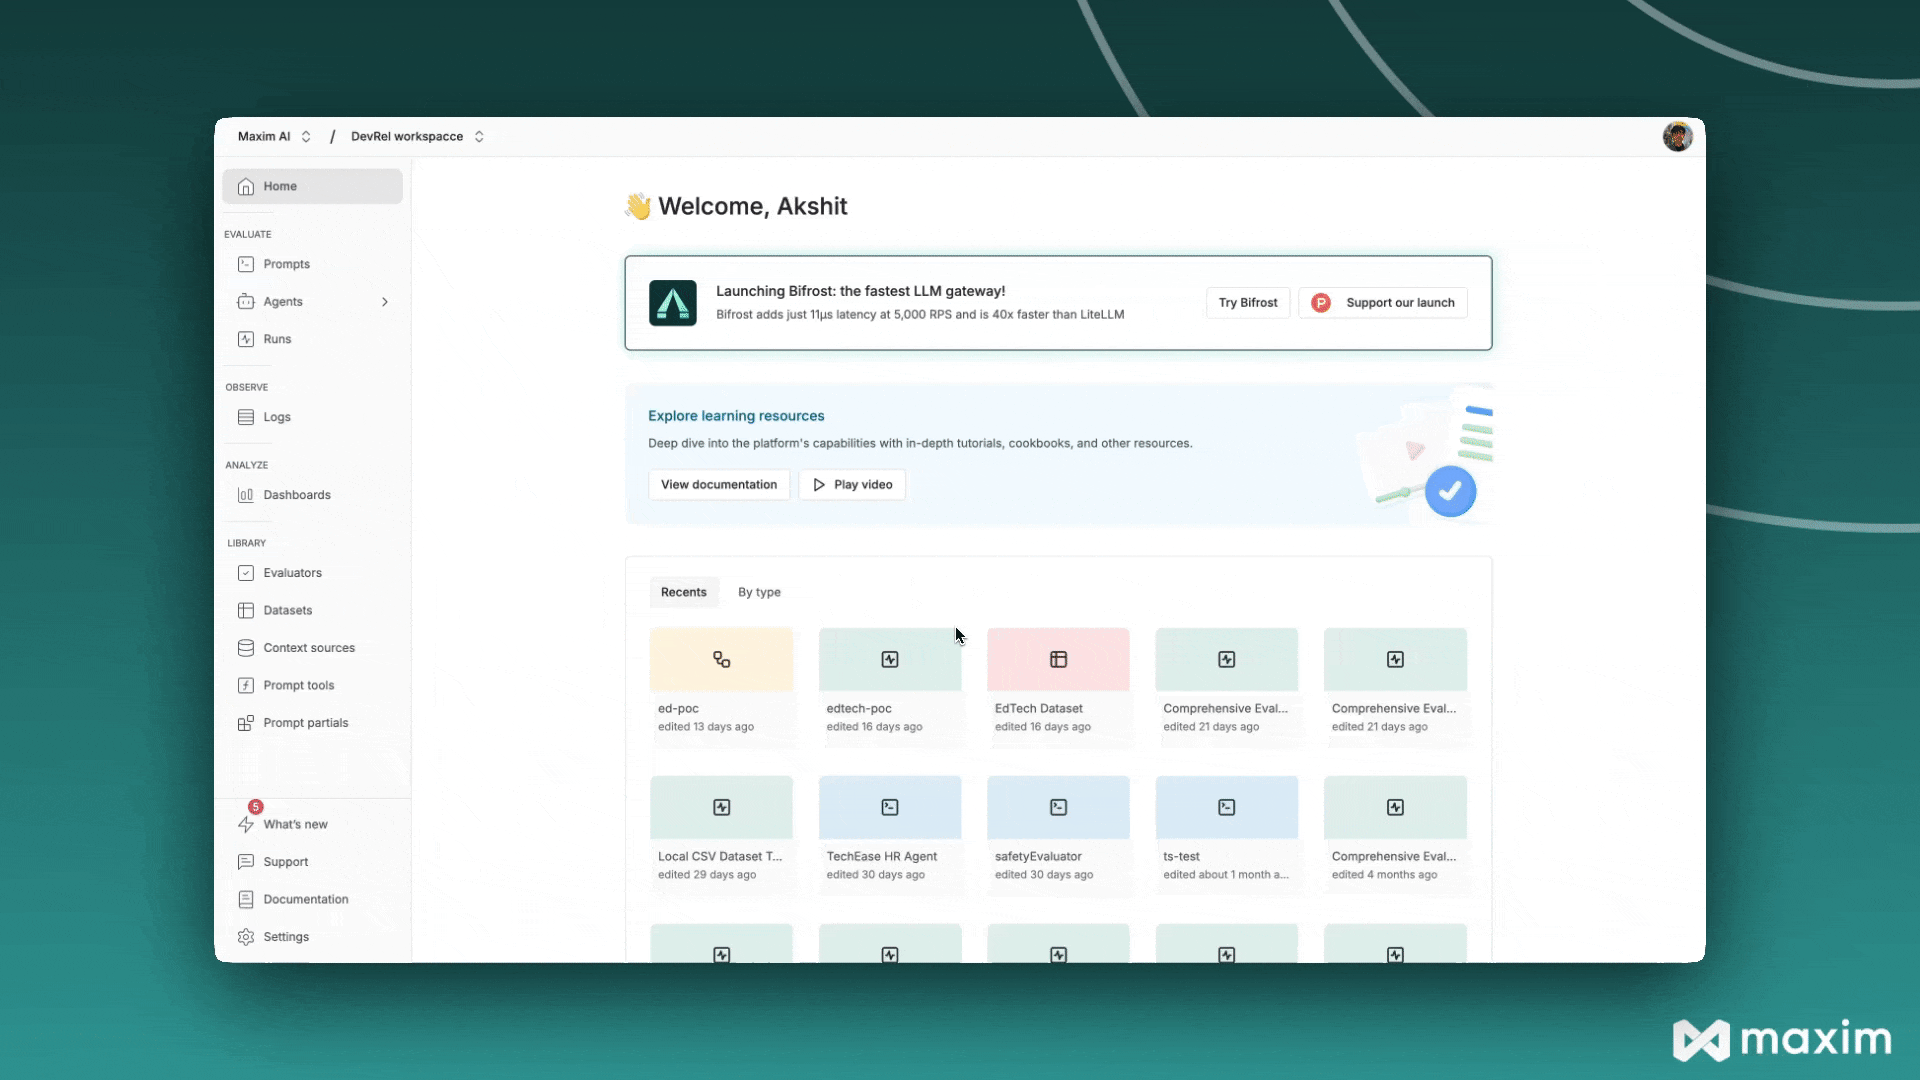This screenshot has height=1080, width=1920.
Task: Open the user profile avatar
Action: (1677, 137)
